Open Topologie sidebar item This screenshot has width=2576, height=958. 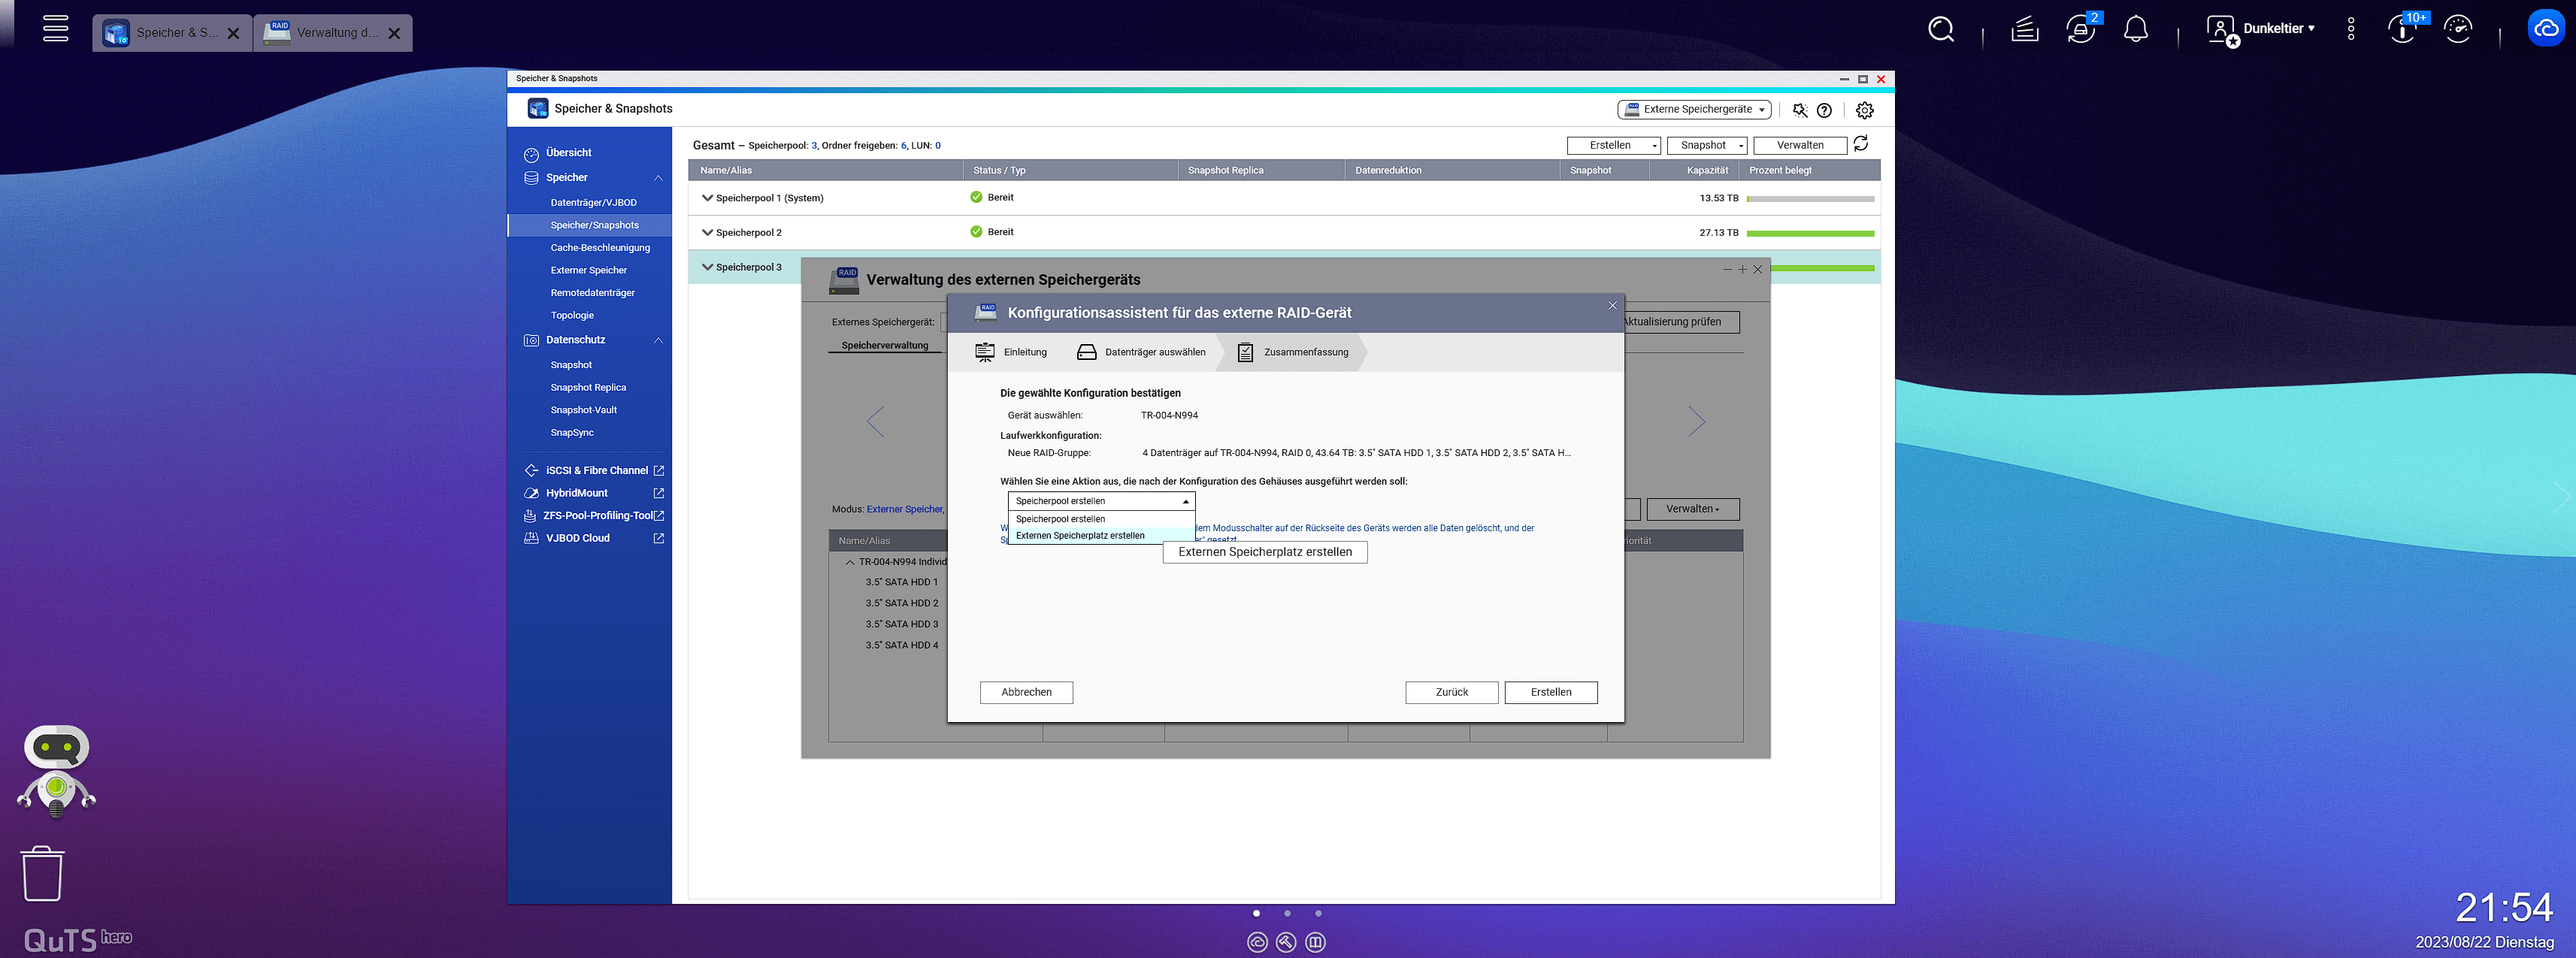[572, 316]
